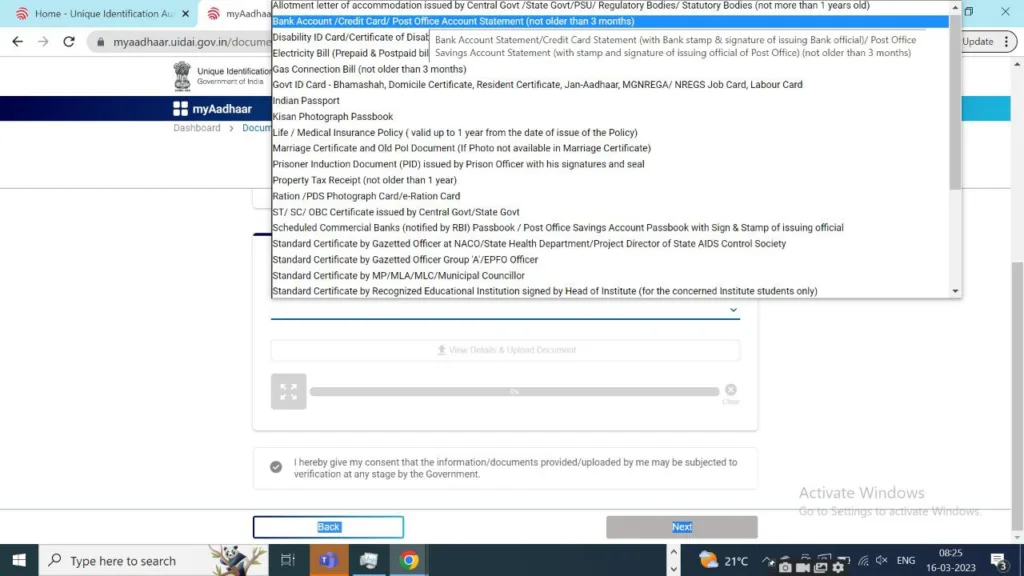Viewport: 1024px width, 576px height.
Task: Toggle the consent checkbox for document verification
Action: pyautogui.click(x=276, y=467)
